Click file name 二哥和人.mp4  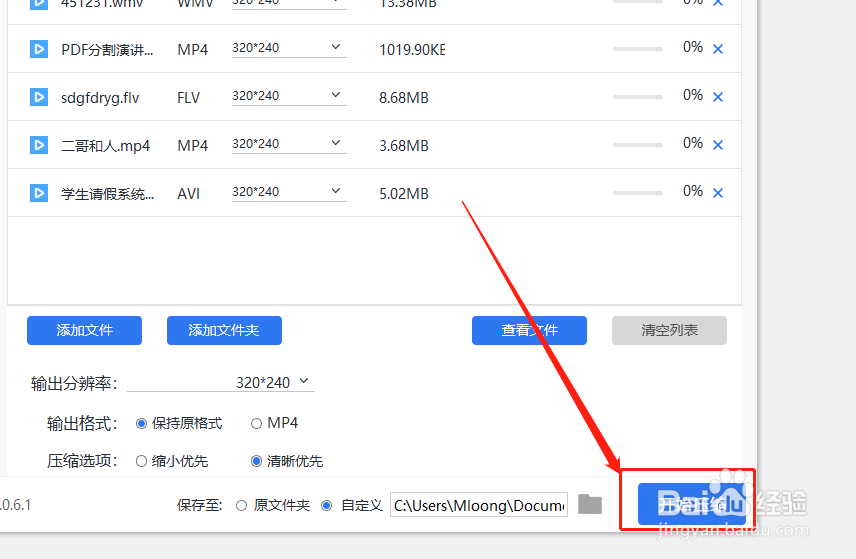click(105, 146)
